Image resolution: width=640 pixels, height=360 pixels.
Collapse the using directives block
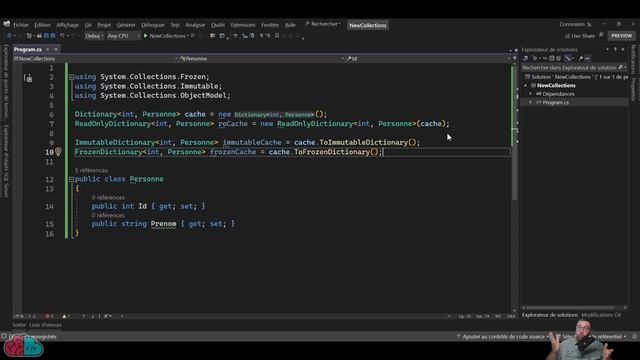[71, 77]
